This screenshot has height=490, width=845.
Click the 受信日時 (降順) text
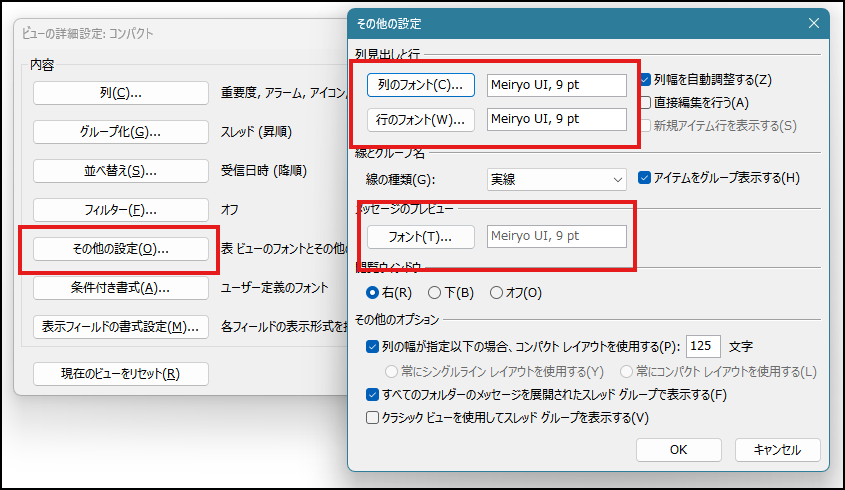pos(264,171)
